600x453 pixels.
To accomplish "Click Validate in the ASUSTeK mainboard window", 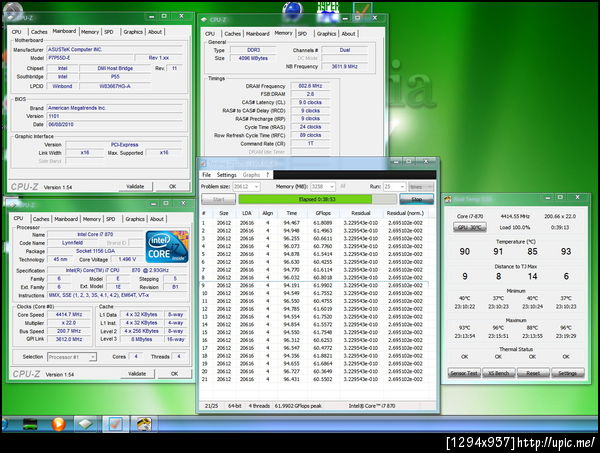I will pos(137,186).
